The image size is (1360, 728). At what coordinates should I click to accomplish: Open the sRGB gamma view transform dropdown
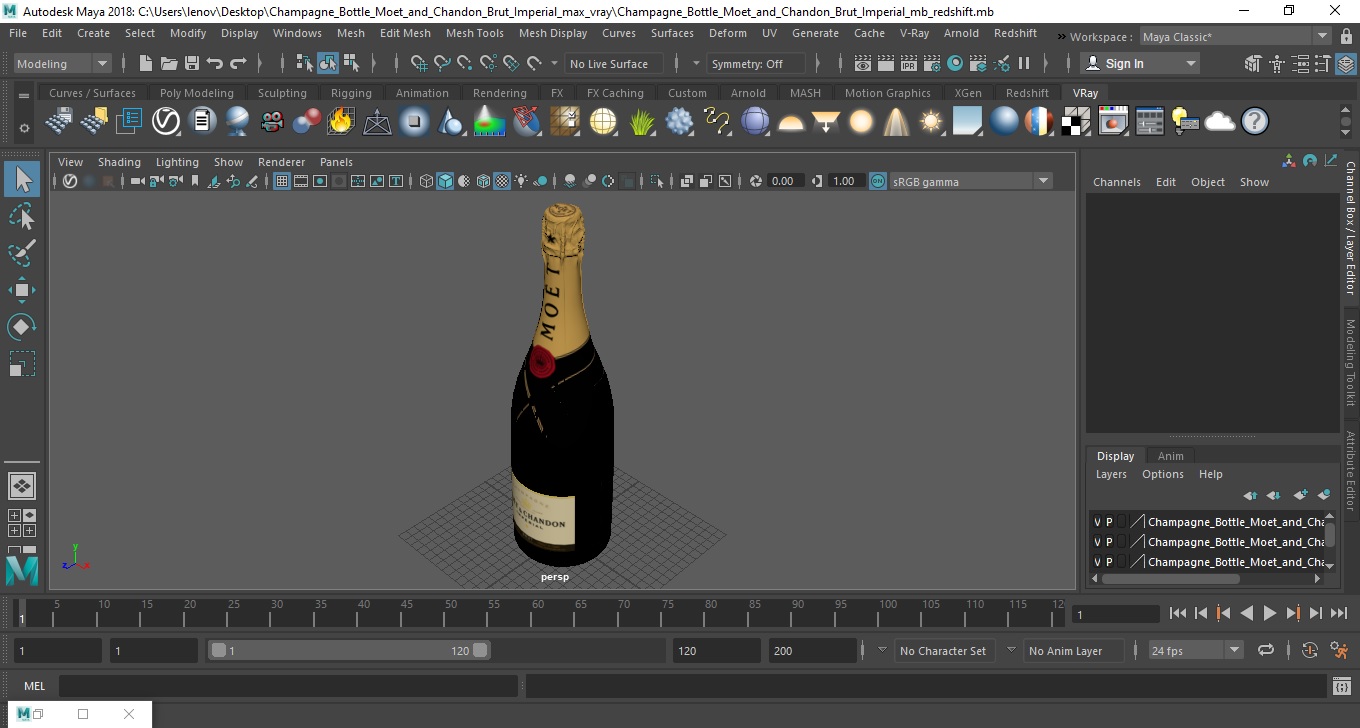point(971,181)
